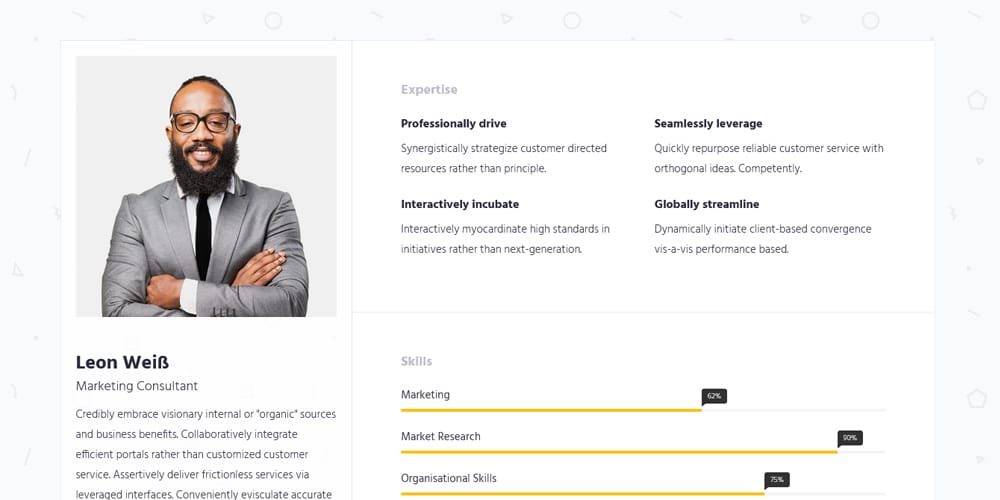
Task: Click the name "Leon Weiß"
Action: coord(122,362)
